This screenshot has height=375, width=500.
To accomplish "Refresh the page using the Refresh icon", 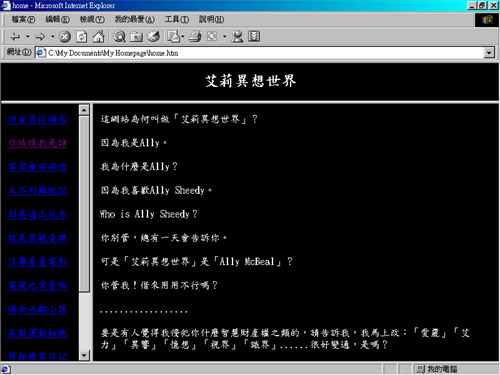I will coord(82,36).
